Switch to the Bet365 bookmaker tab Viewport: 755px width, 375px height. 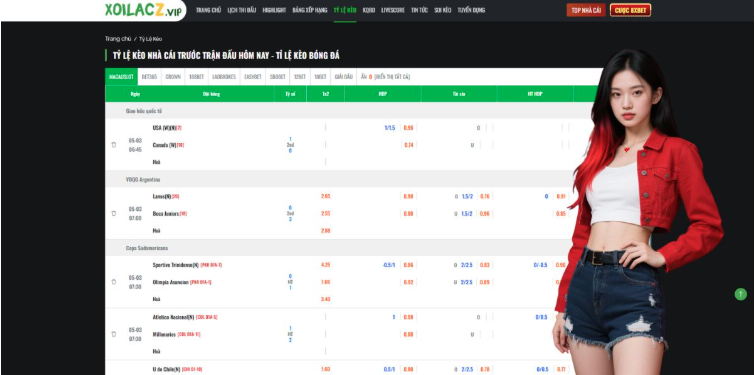pos(149,77)
